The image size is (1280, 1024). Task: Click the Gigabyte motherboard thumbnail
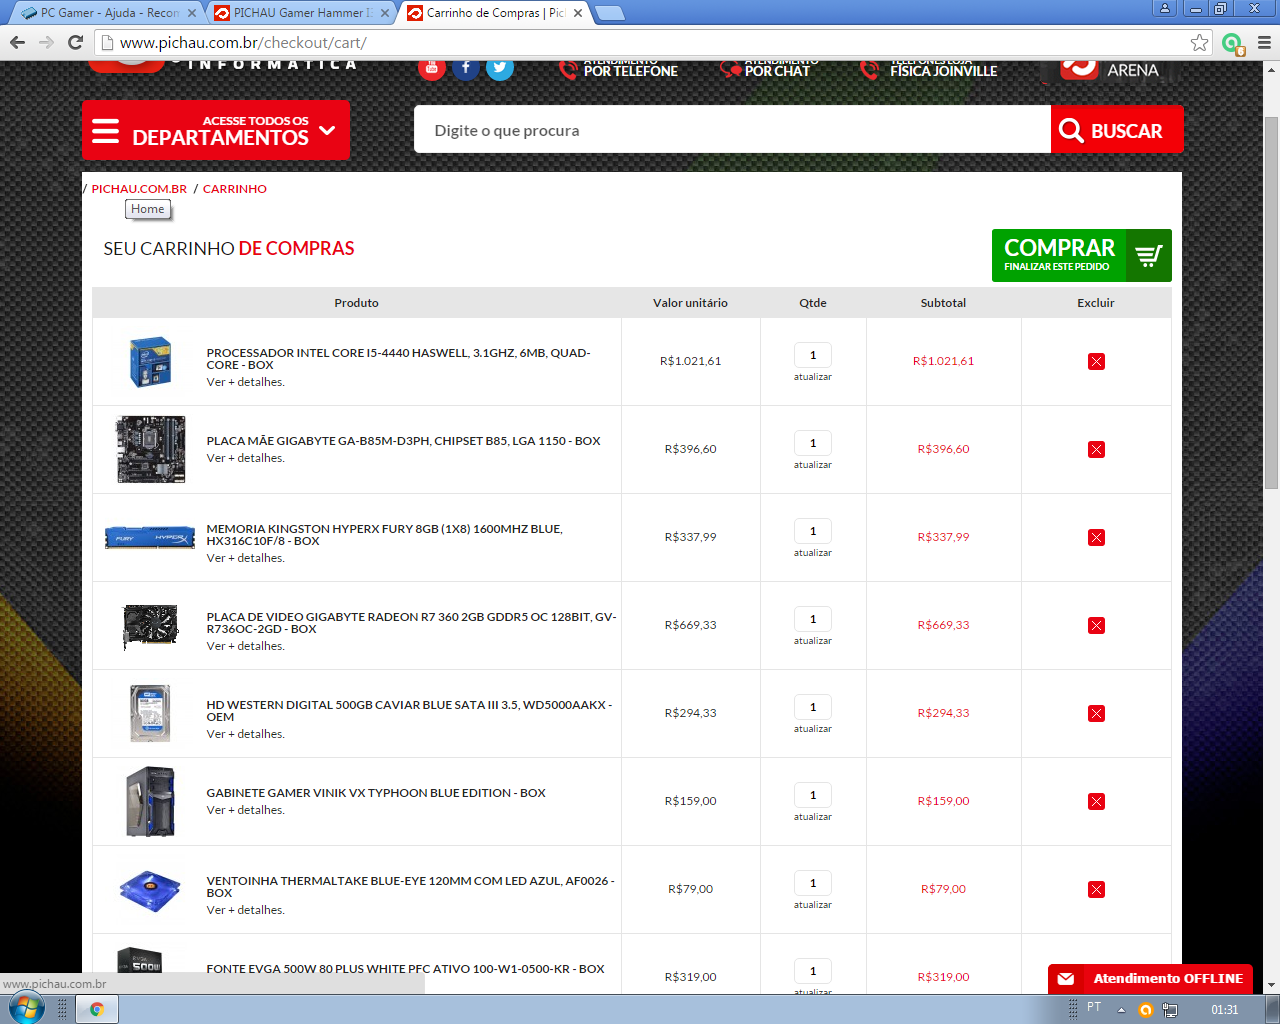pos(151,449)
